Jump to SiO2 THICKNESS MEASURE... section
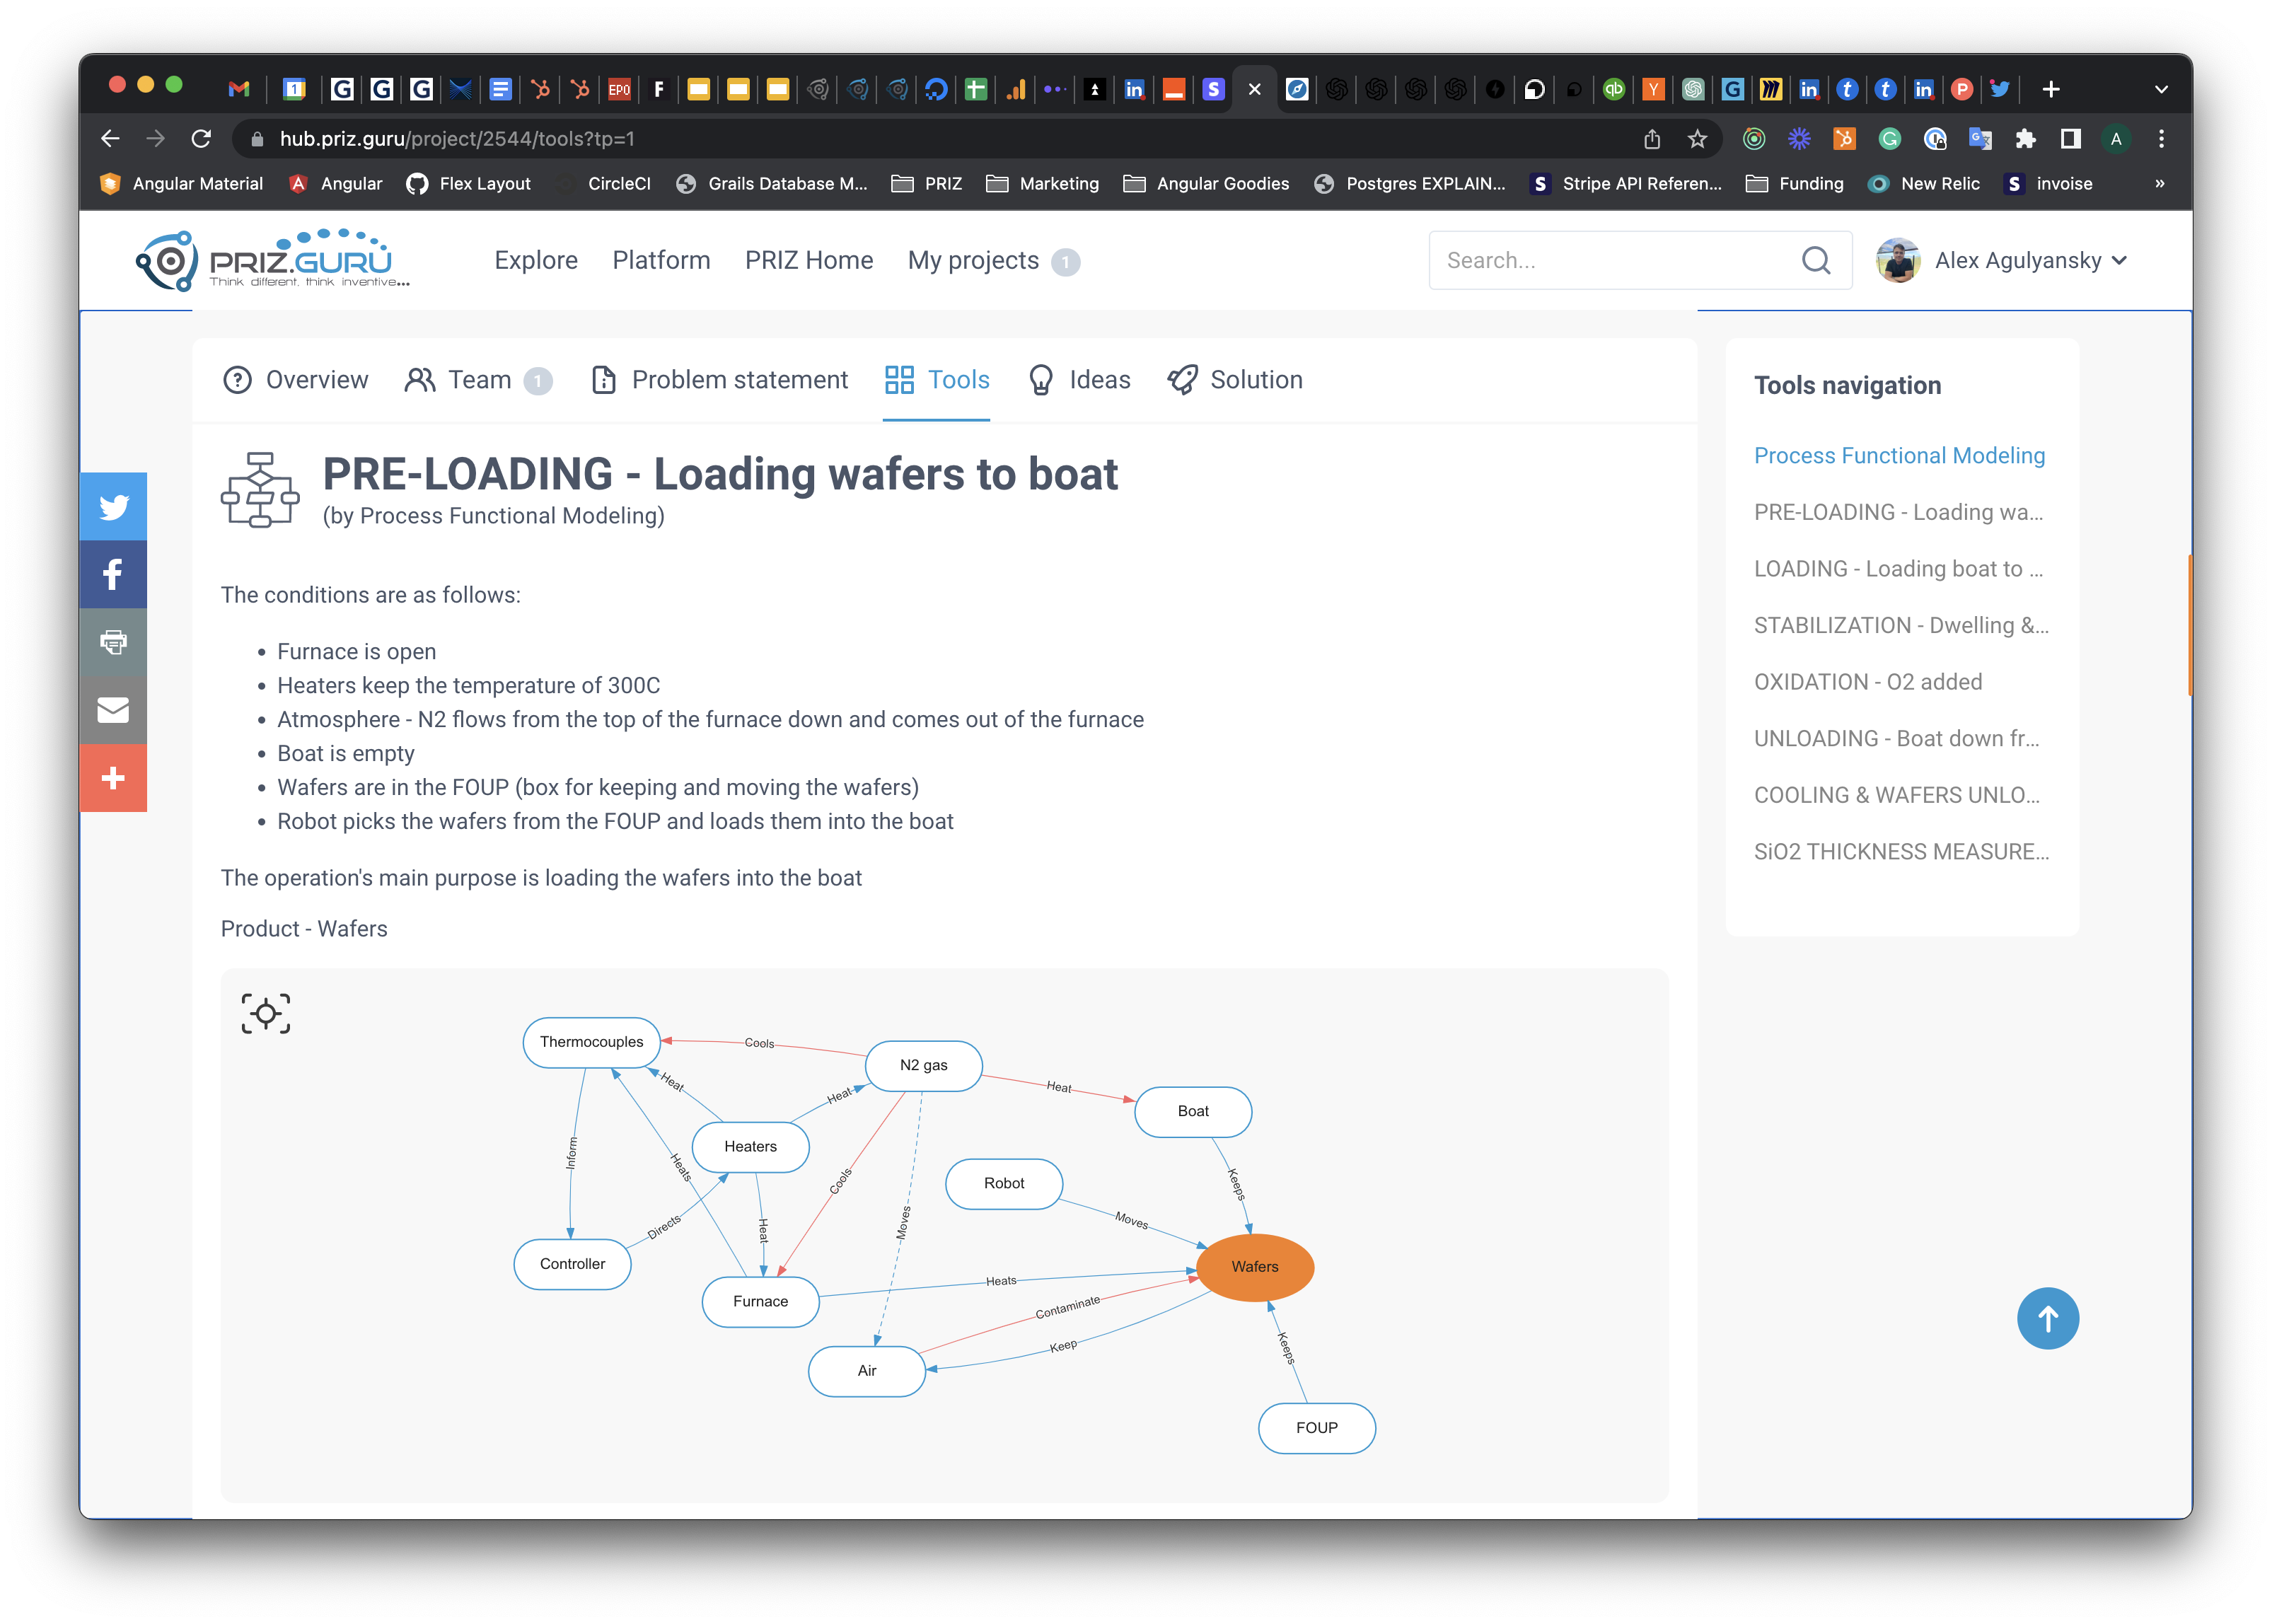This screenshot has height=1624, width=2272. 1901,852
